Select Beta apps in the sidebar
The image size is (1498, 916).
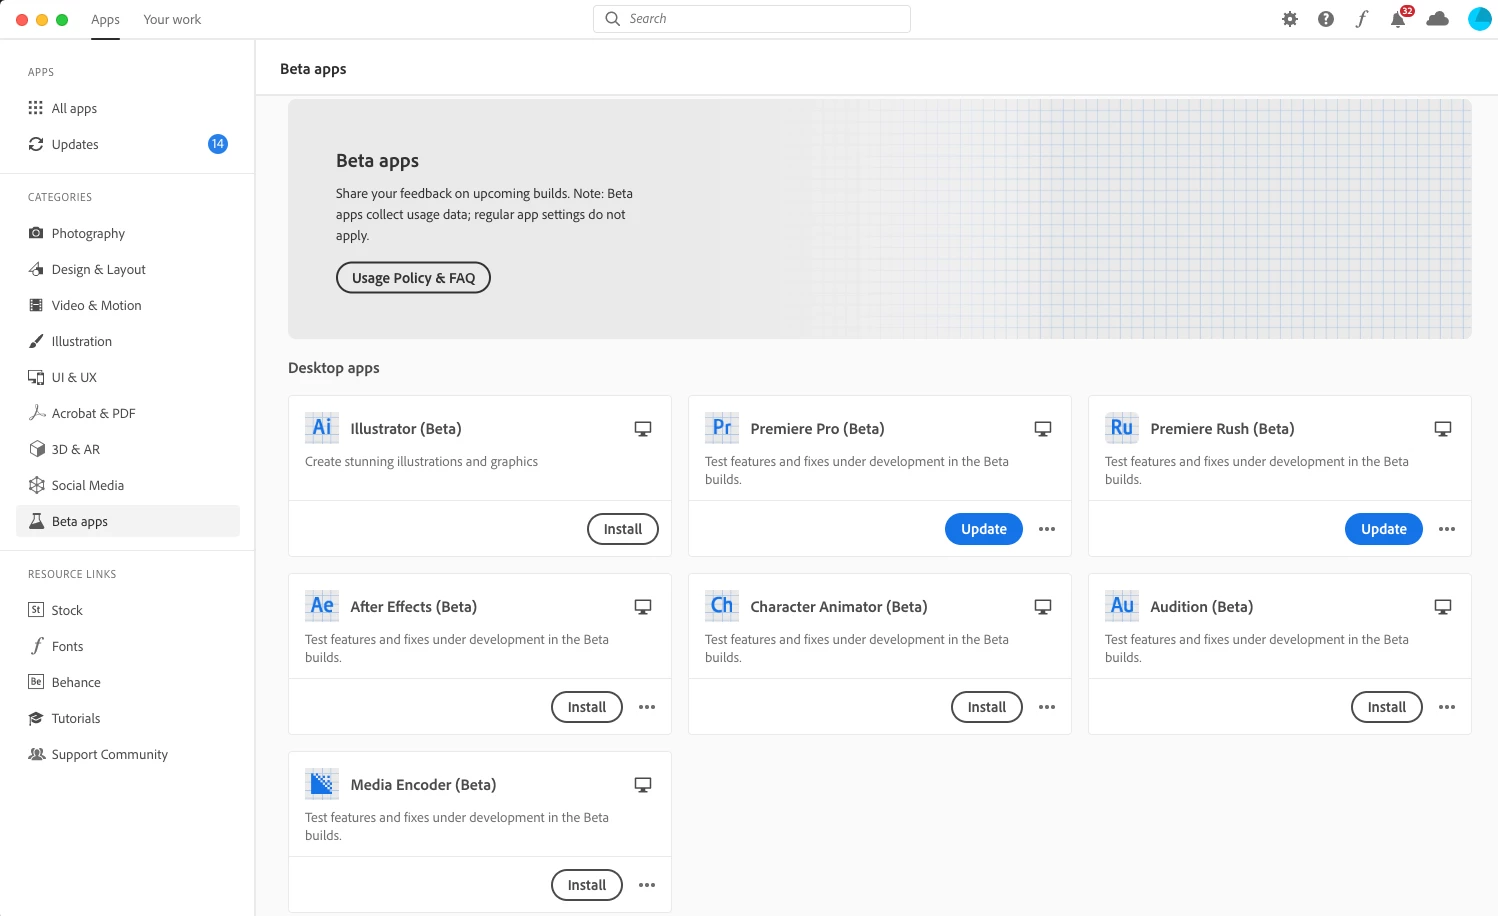(x=128, y=521)
